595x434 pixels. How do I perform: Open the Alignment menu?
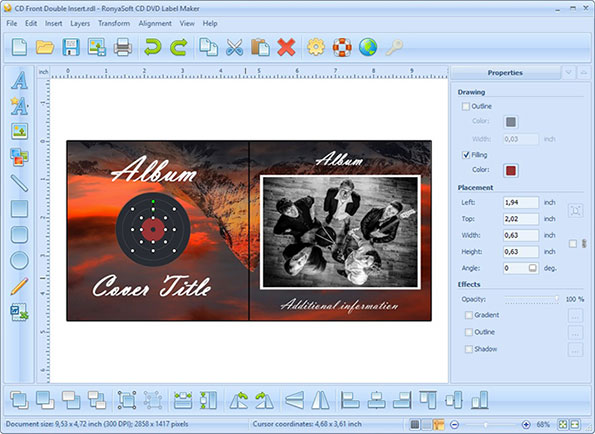(155, 24)
